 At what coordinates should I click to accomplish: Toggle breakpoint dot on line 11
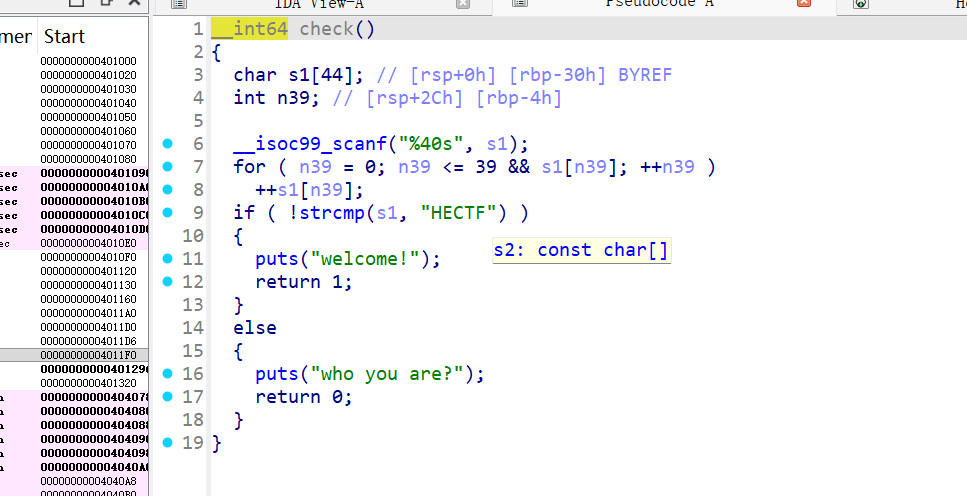[168, 258]
